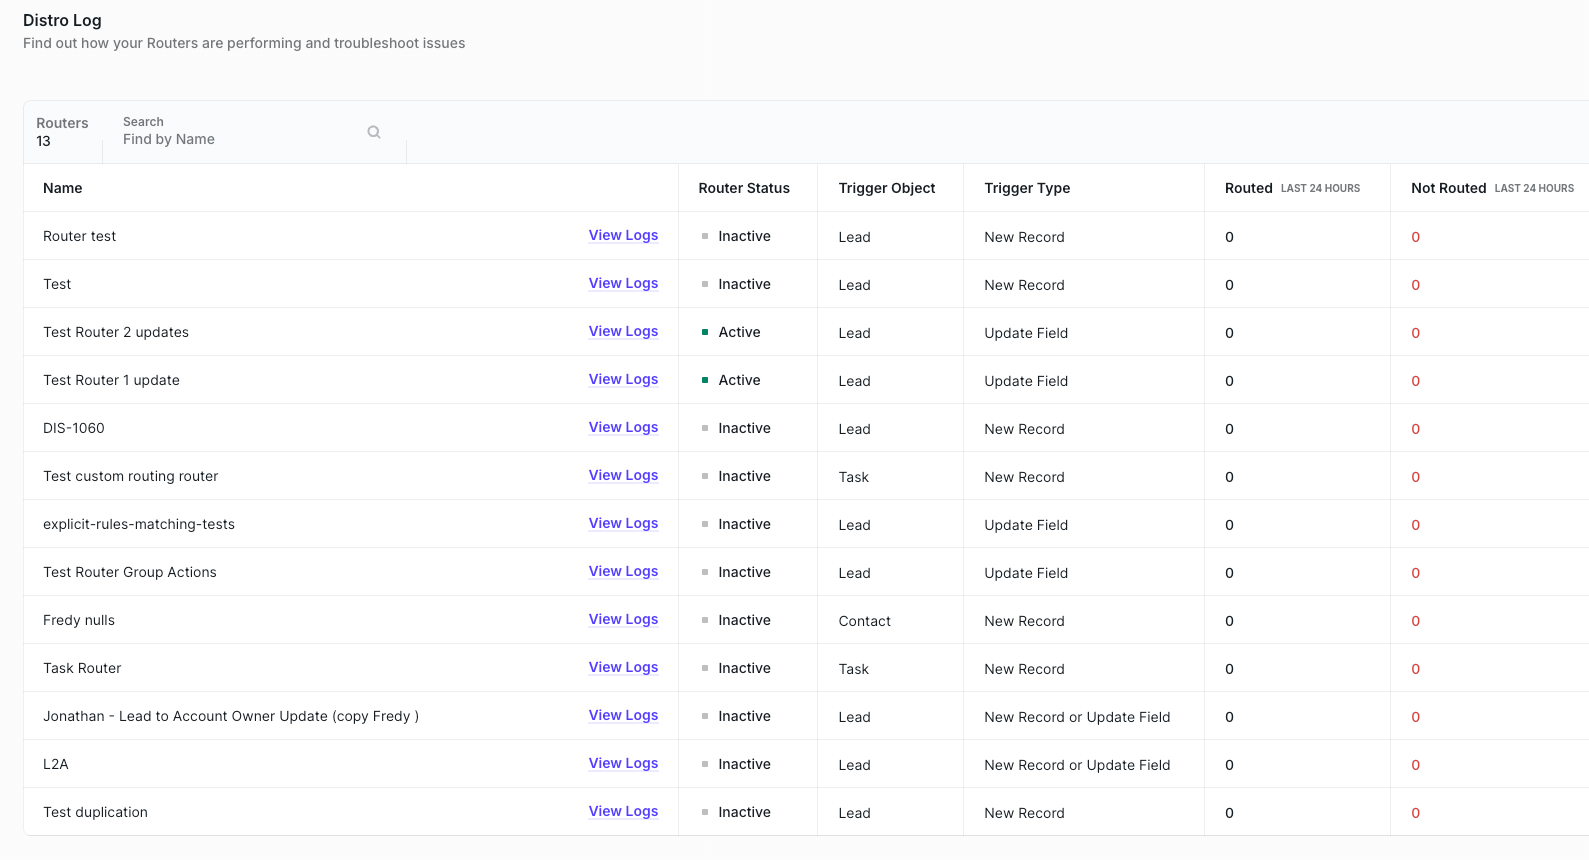The height and width of the screenshot is (860, 1589).
Task: Select the Jonathan - Lead to Account Owner Update row name
Action: point(231,716)
